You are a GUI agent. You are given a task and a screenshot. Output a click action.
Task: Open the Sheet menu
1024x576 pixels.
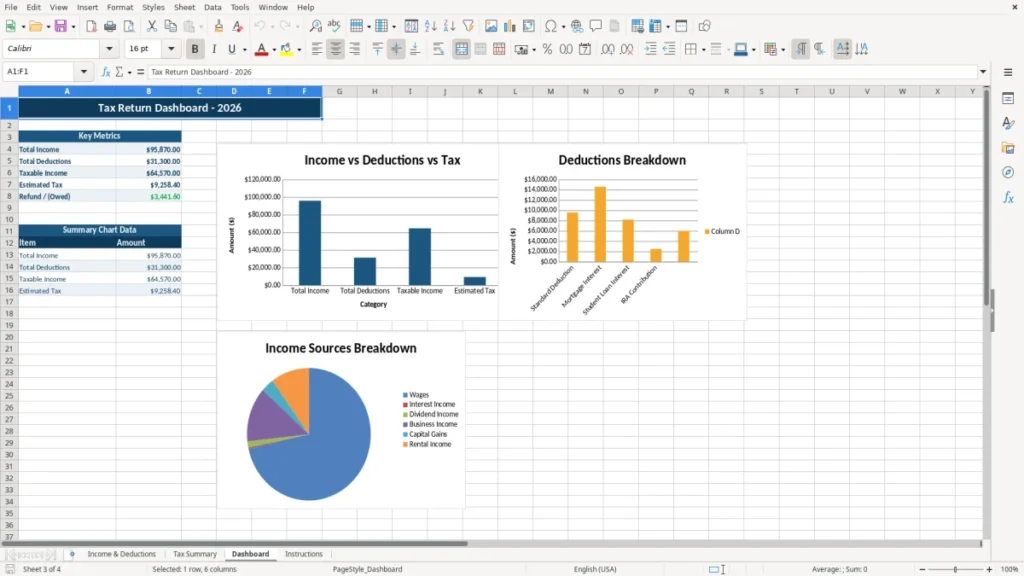(184, 7)
